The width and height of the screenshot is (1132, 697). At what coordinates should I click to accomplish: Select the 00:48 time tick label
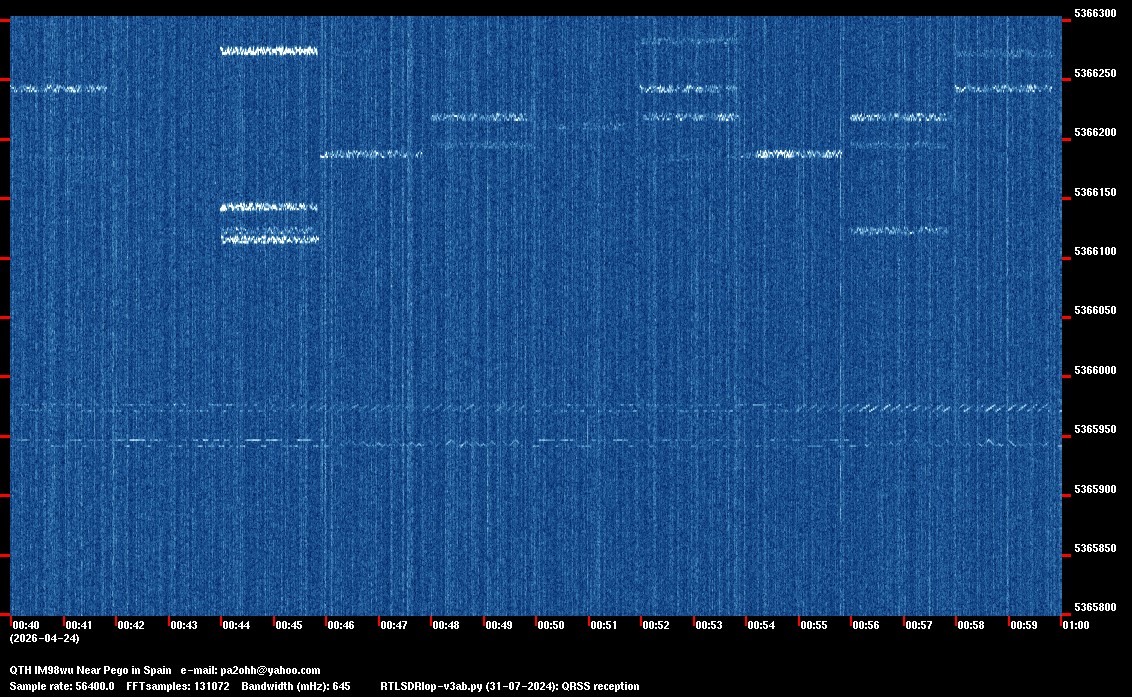pos(446,625)
